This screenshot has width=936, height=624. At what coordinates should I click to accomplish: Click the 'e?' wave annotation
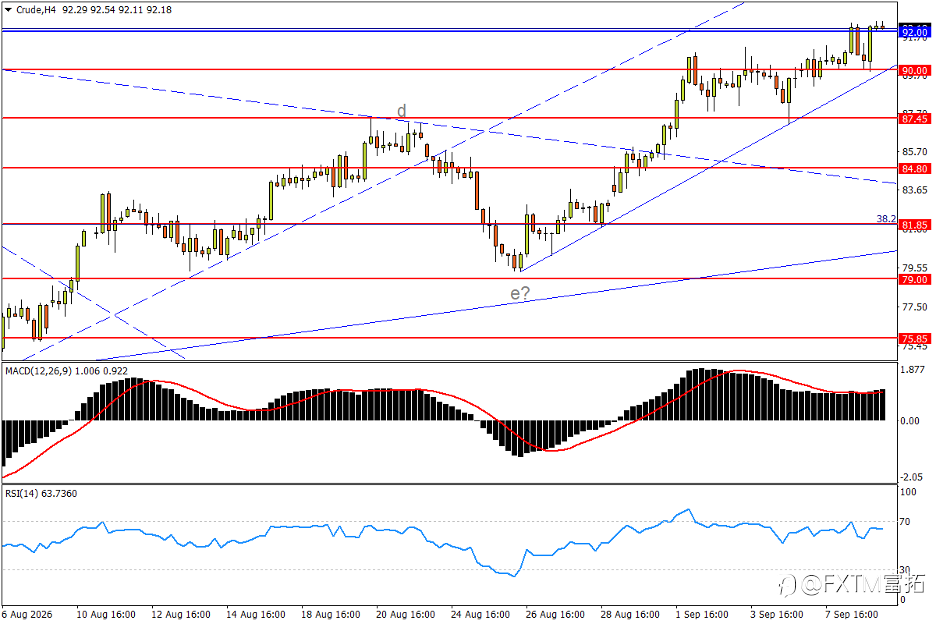click(x=519, y=293)
